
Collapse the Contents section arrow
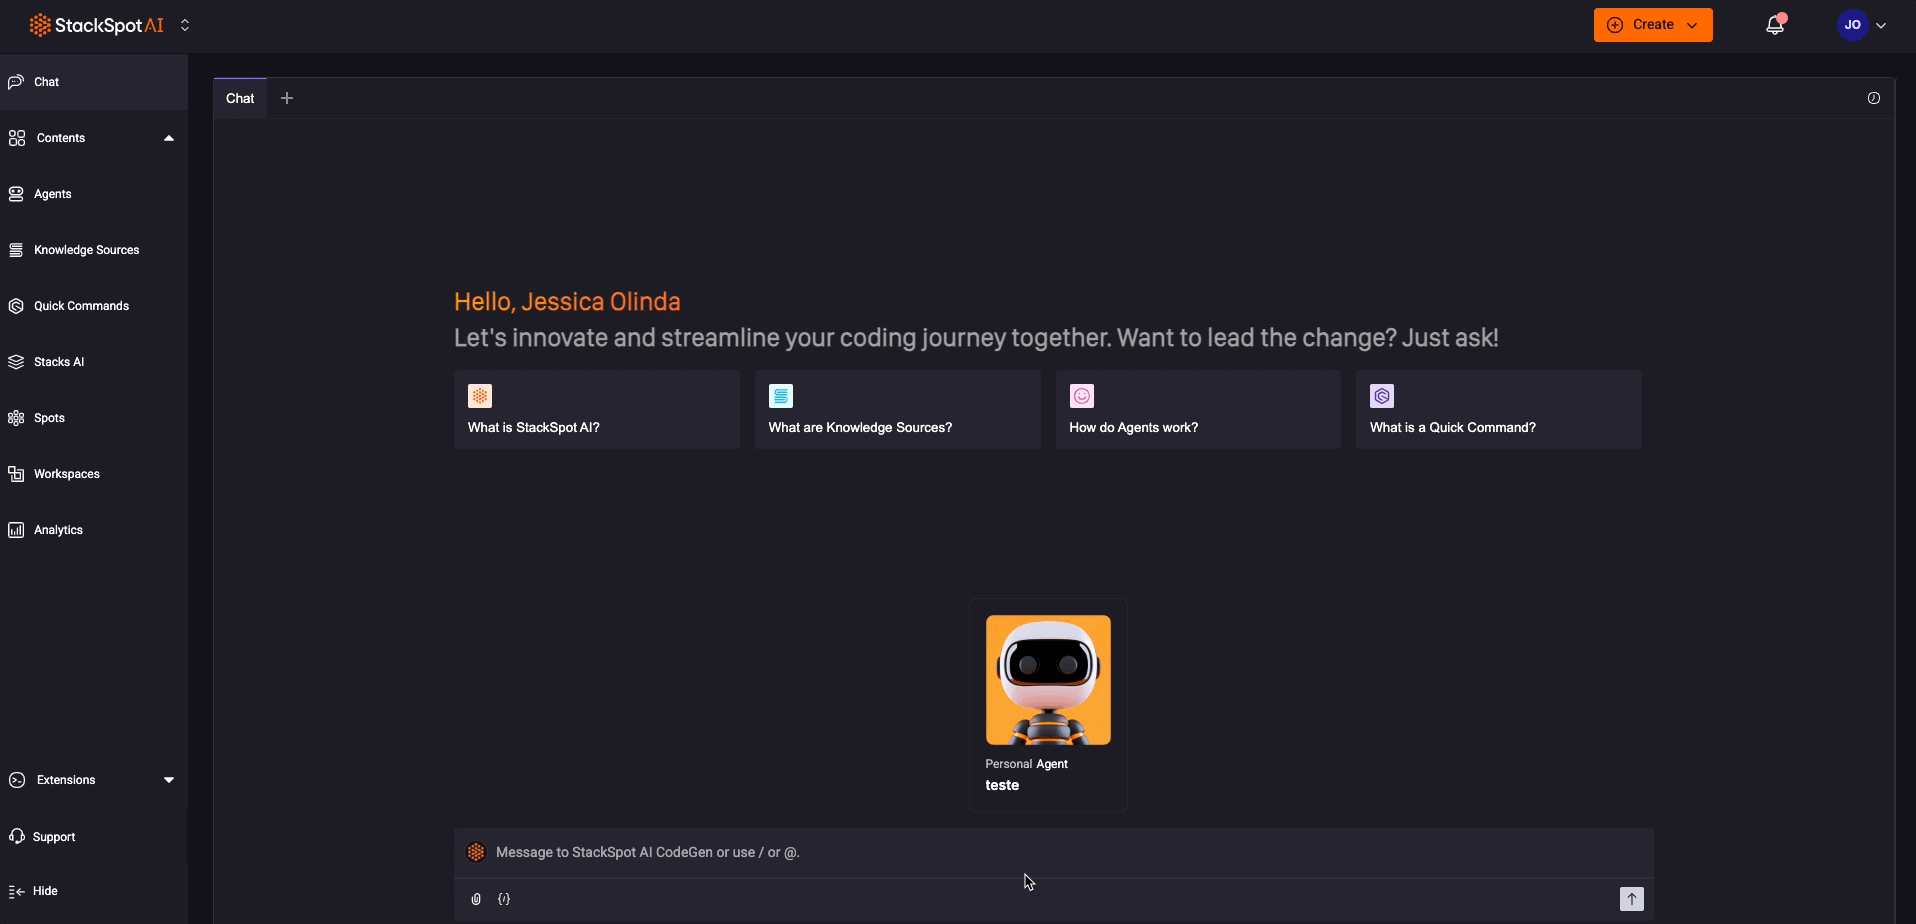[x=168, y=138]
